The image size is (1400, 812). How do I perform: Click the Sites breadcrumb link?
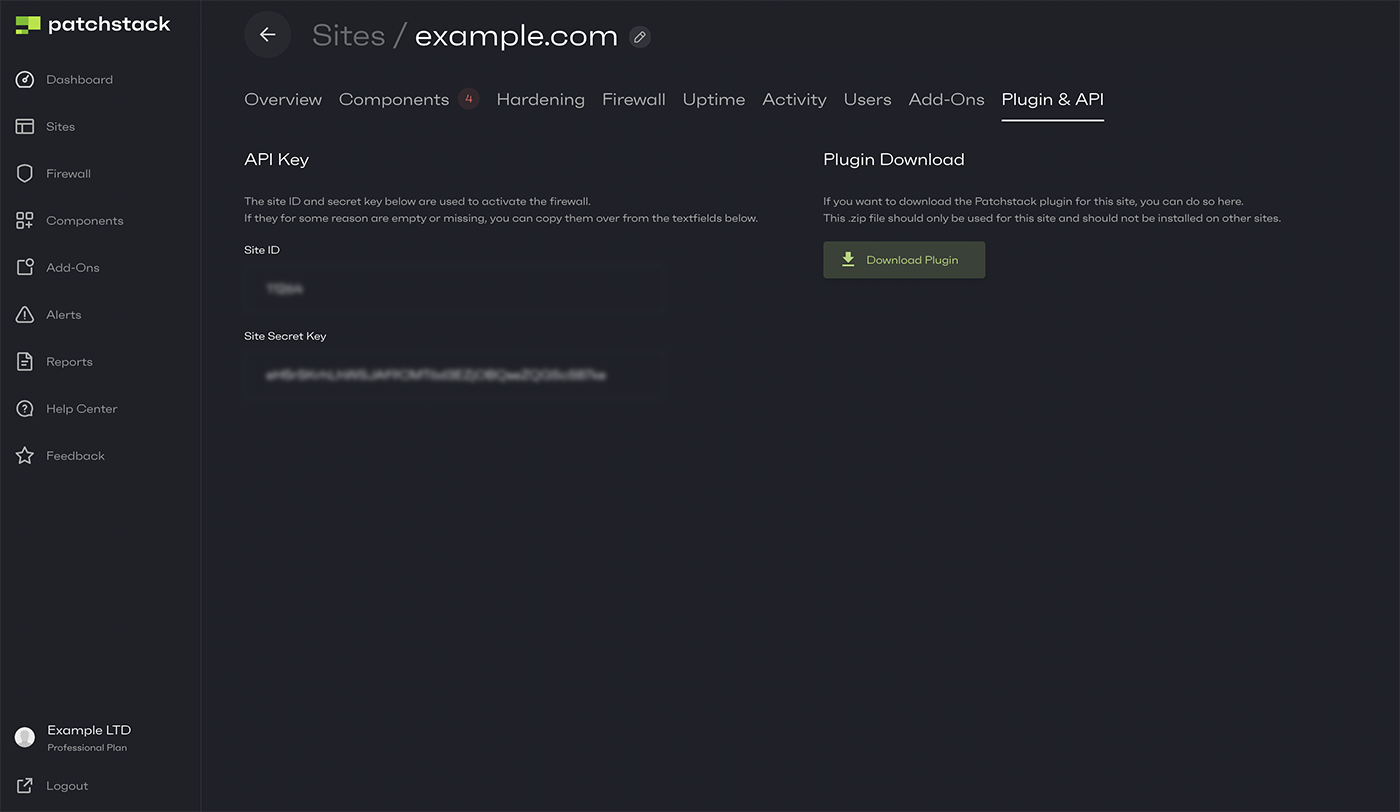(348, 36)
